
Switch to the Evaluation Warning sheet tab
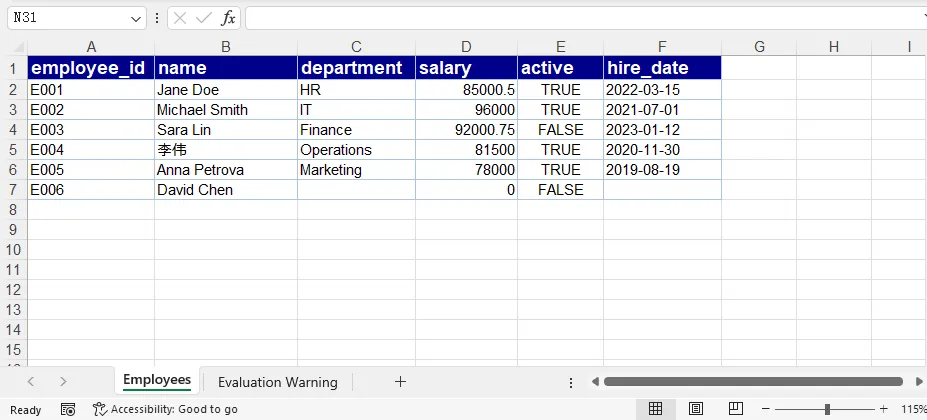click(277, 382)
